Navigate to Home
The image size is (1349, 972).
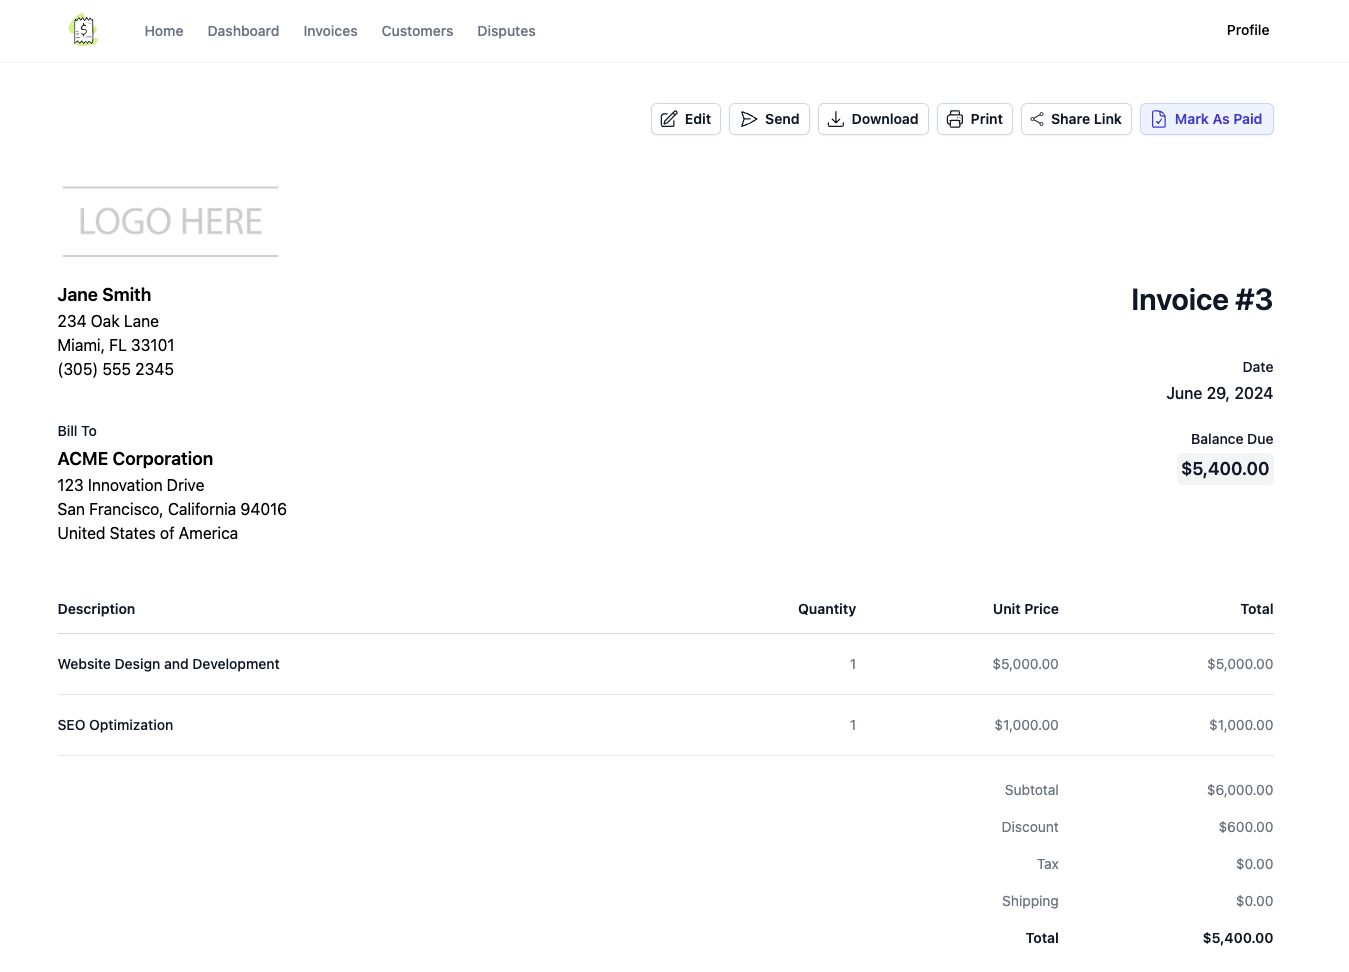click(x=163, y=31)
